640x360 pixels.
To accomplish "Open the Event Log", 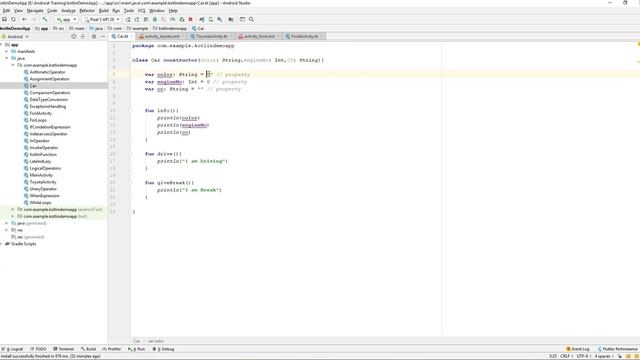I will [578, 349].
